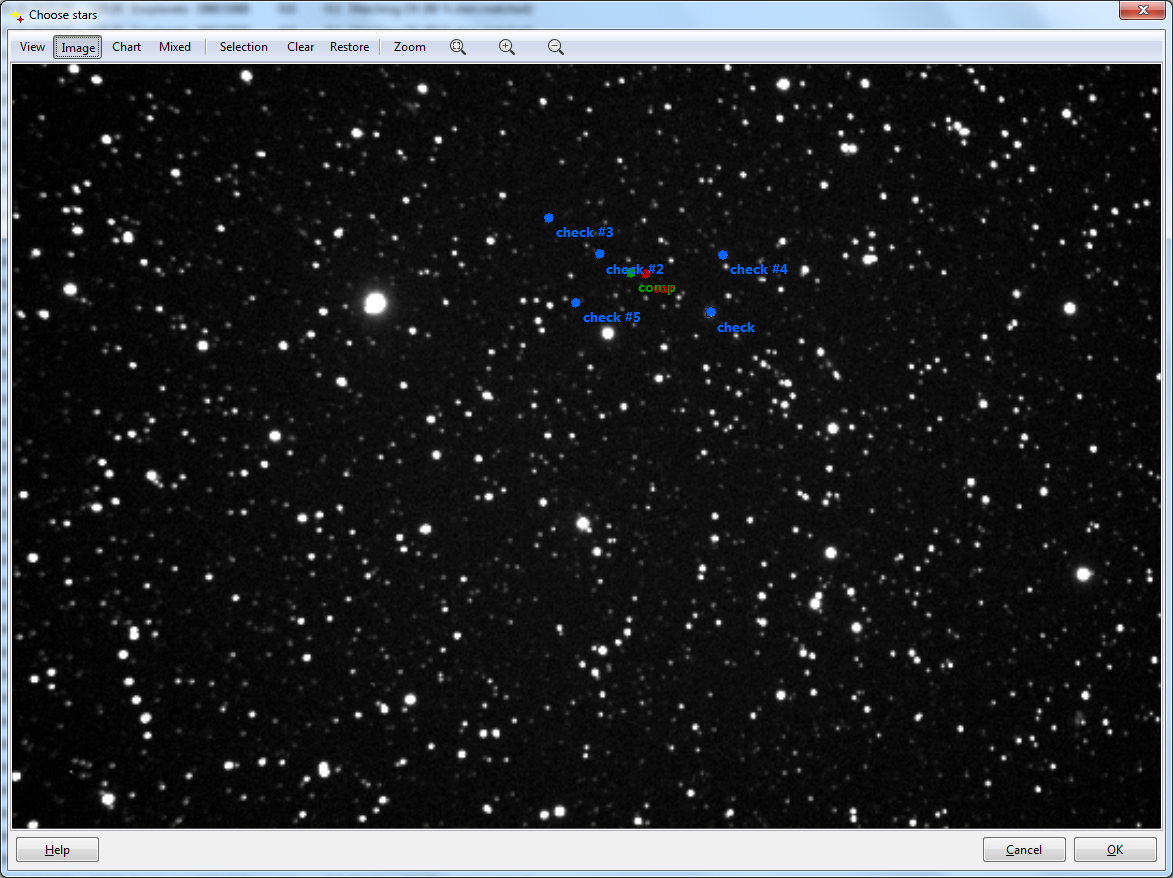Open Help for choosing stars

[x=57, y=850]
